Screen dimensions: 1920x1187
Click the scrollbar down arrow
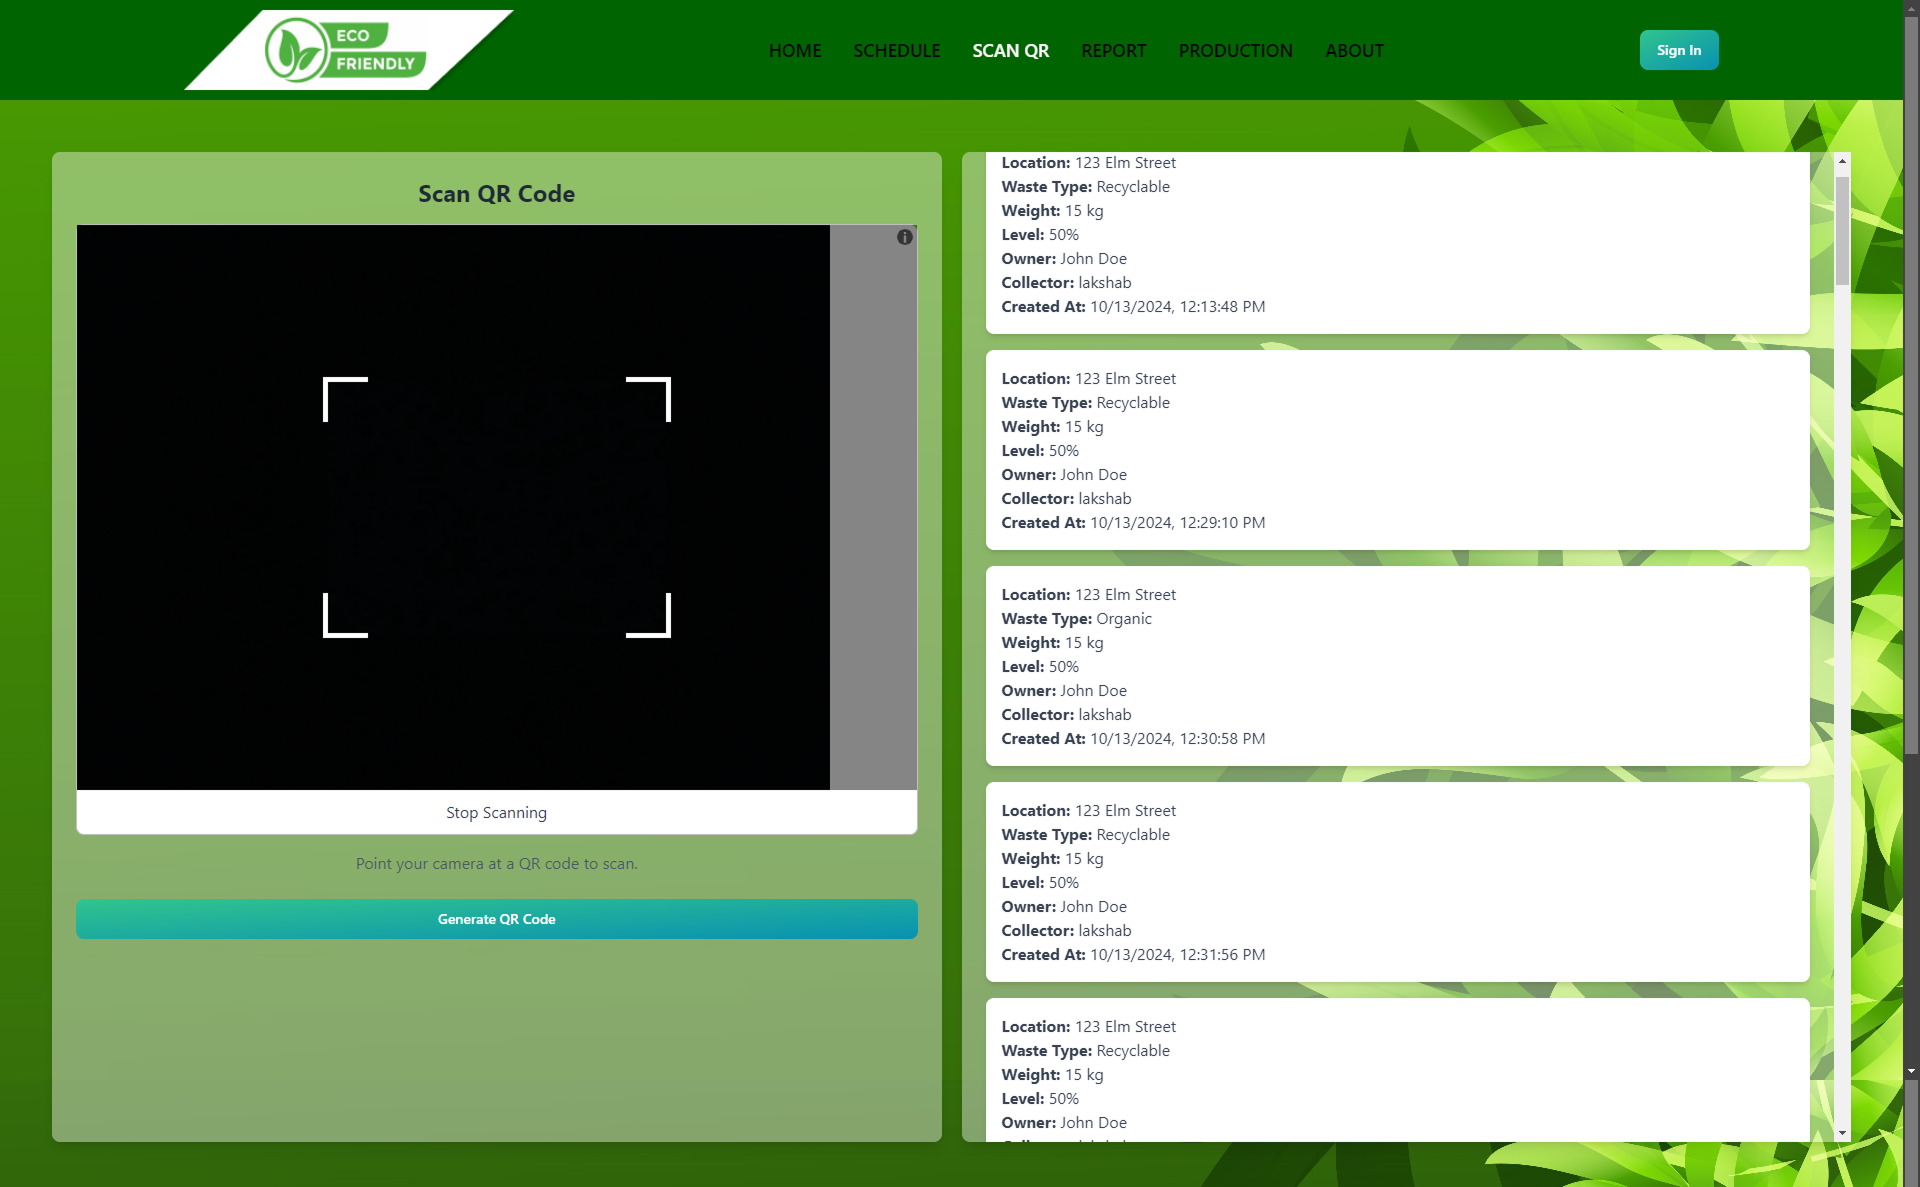(x=1841, y=1135)
